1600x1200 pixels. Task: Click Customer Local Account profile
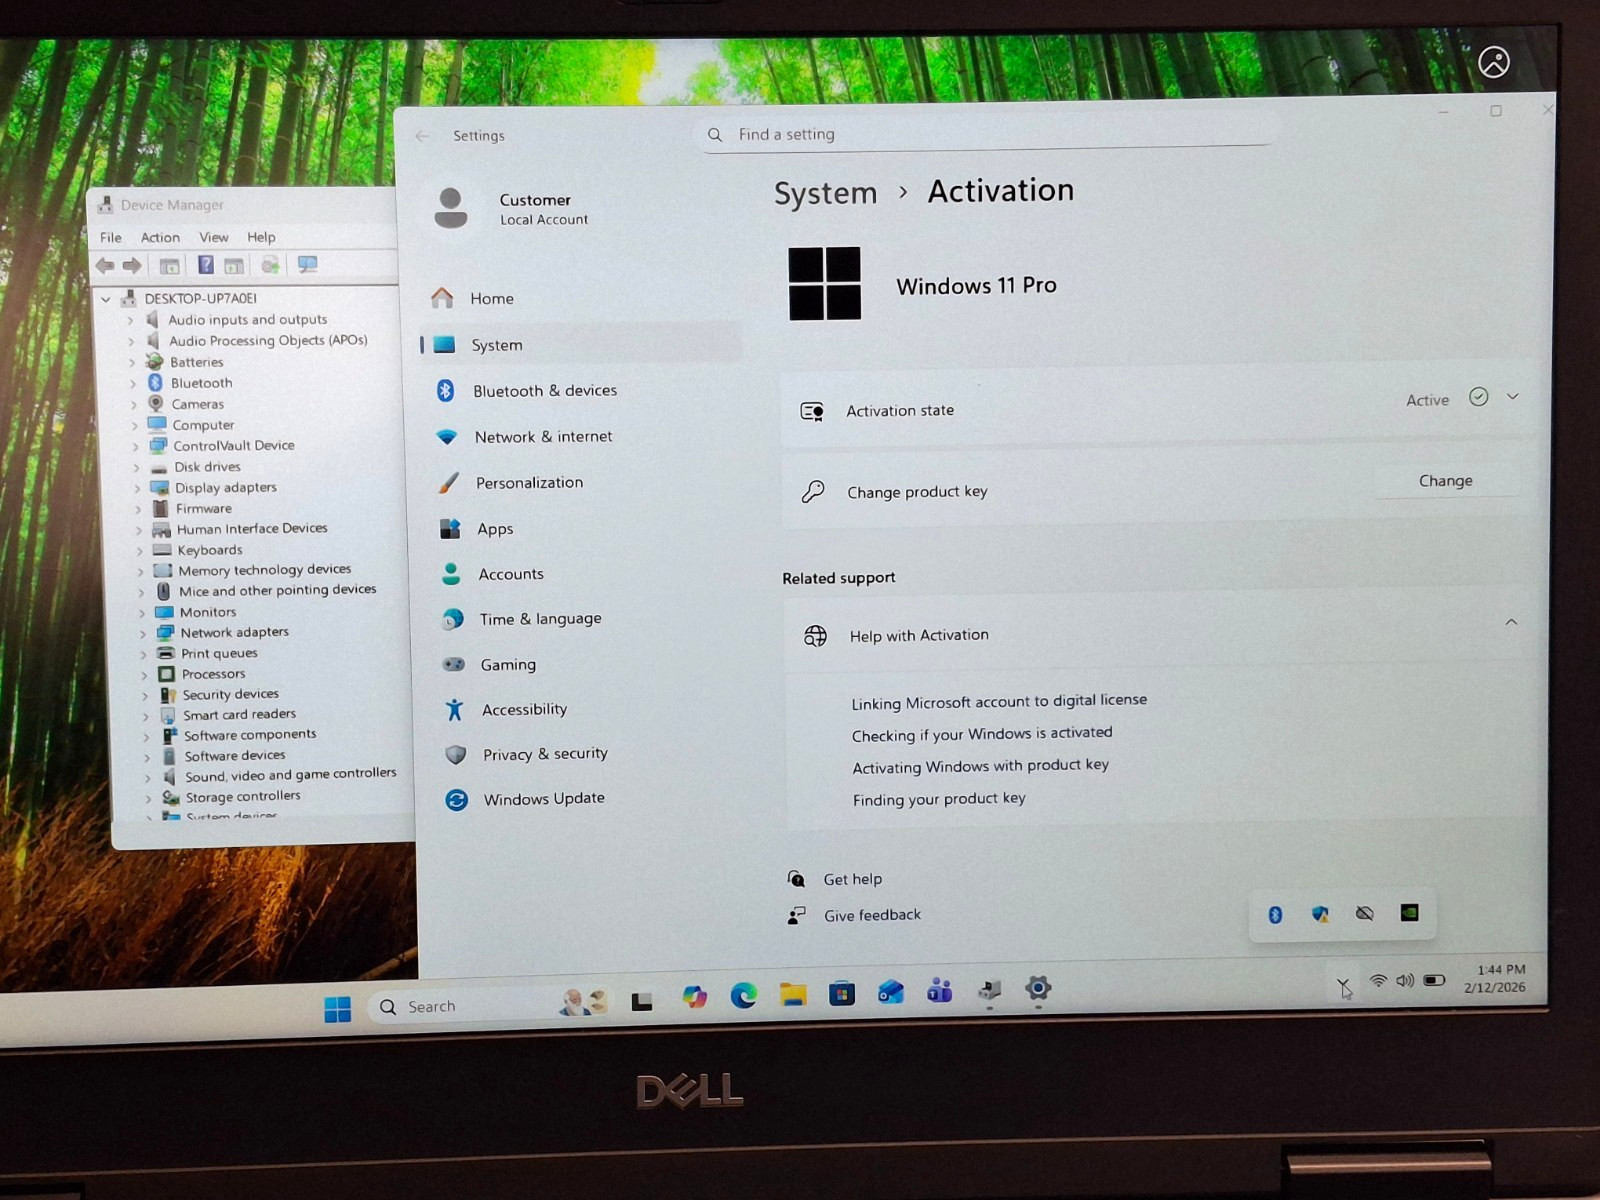[512, 209]
